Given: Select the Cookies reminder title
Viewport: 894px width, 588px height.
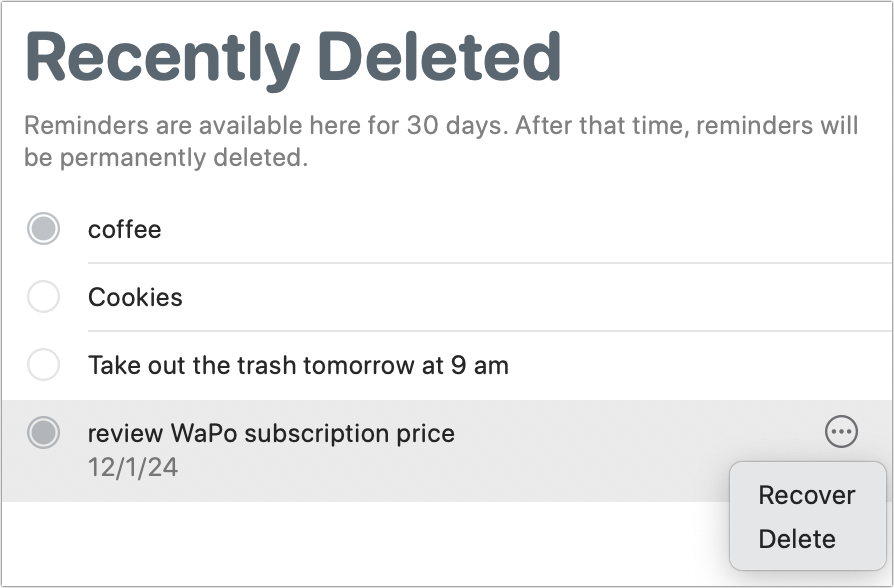Looking at the screenshot, I should pos(135,297).
